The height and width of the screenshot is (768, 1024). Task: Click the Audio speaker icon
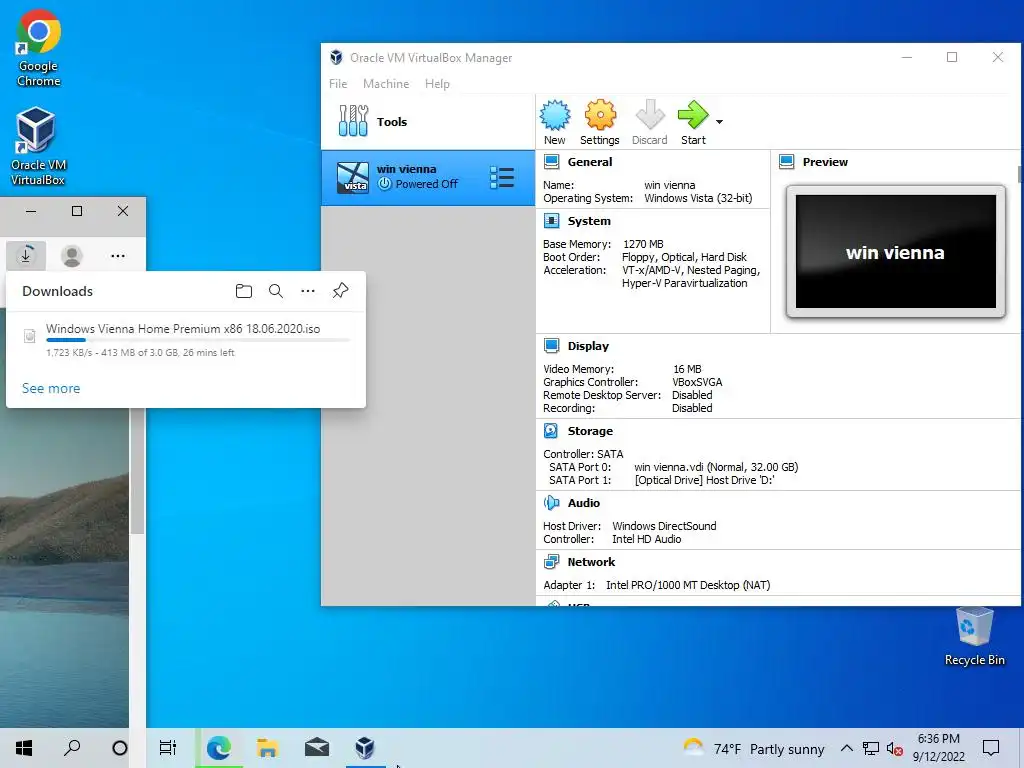(x=552, y=503)
